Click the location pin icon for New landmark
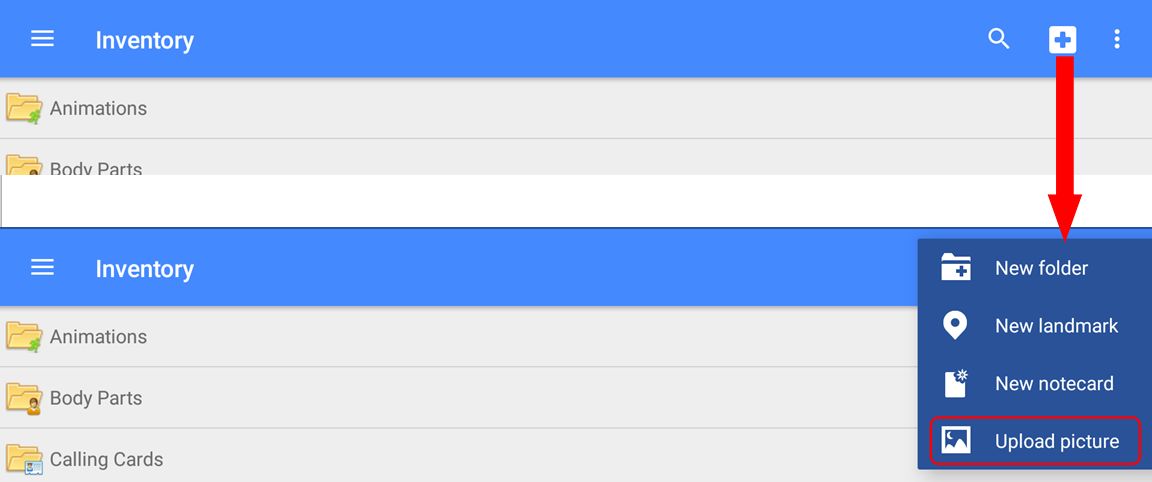Viewport: 1152px width, 482px height. [956, 325]
